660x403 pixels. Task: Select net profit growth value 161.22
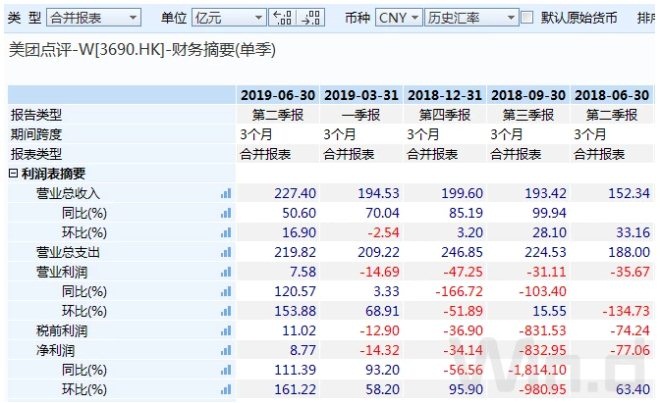(x=295, y=390)
